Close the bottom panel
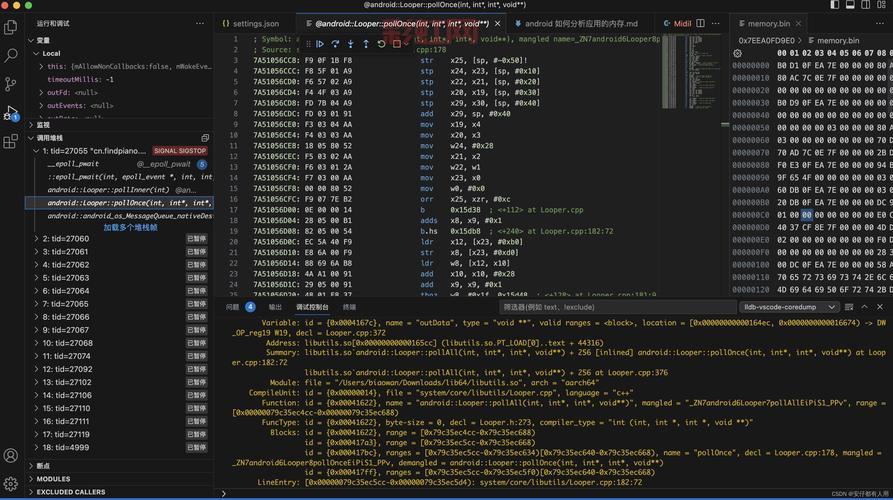Image resolution: width=893 pixels, height=500 pixels. 880,307
